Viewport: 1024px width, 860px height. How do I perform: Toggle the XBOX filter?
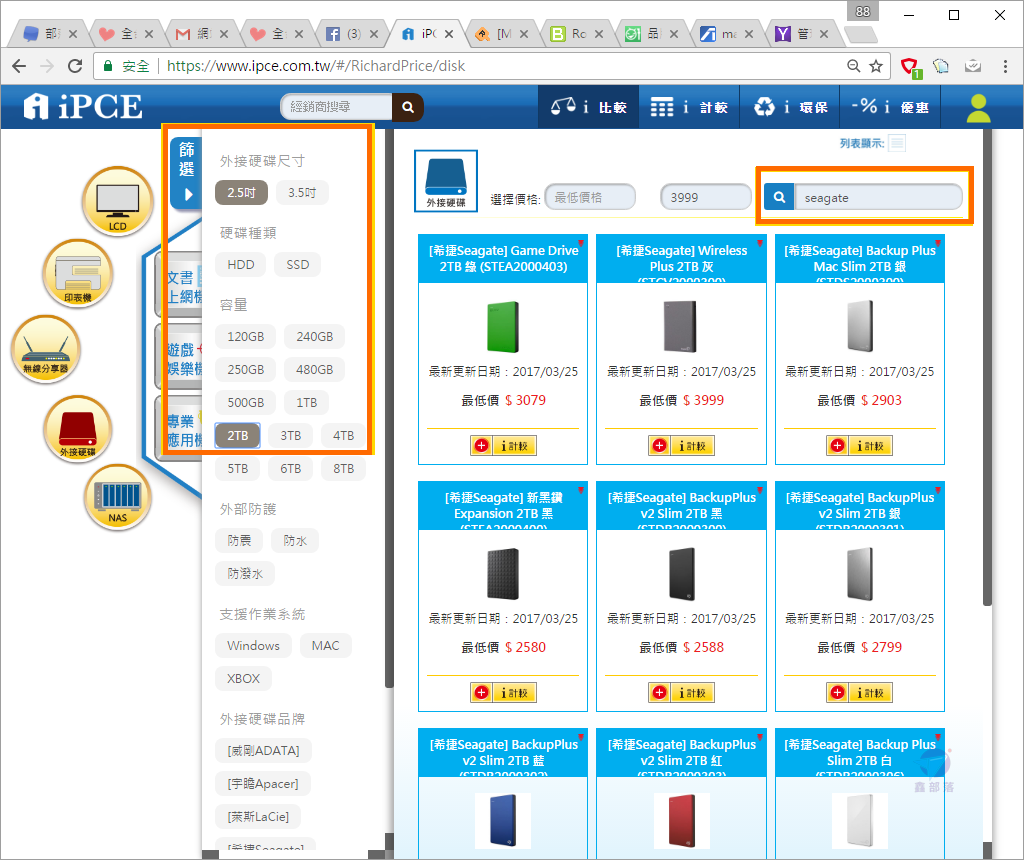(x=244, y=678)
